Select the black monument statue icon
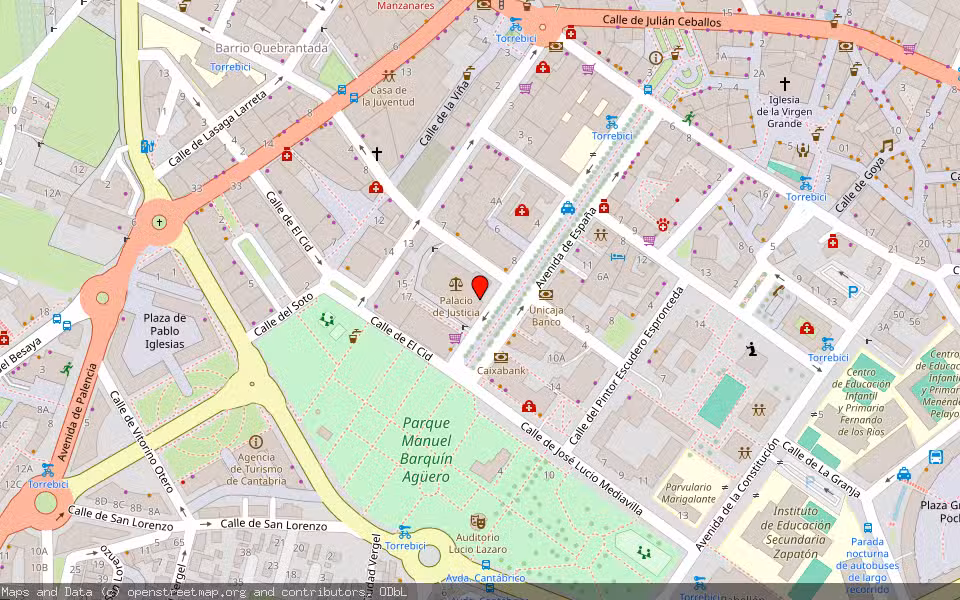 [751, 350]
